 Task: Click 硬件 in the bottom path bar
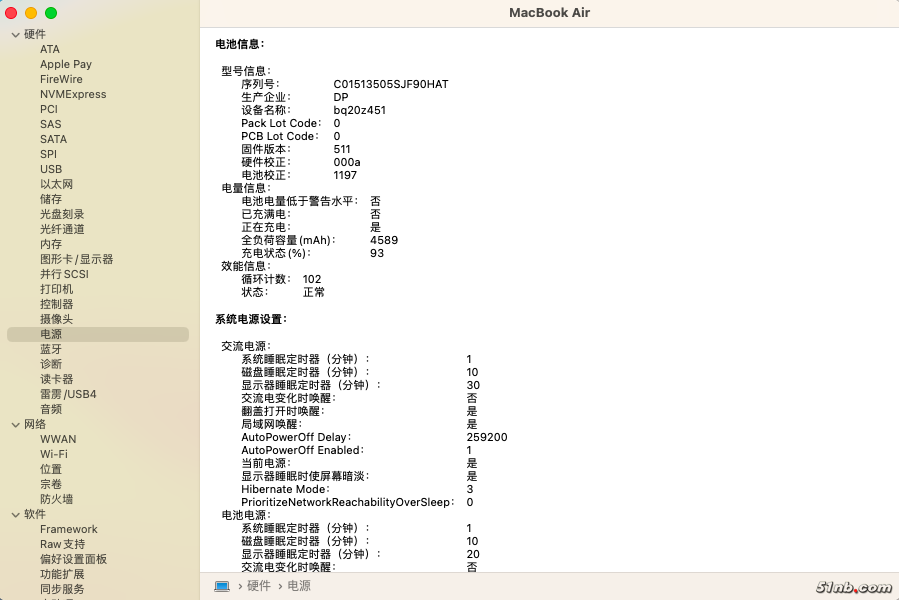pos(259,586)
